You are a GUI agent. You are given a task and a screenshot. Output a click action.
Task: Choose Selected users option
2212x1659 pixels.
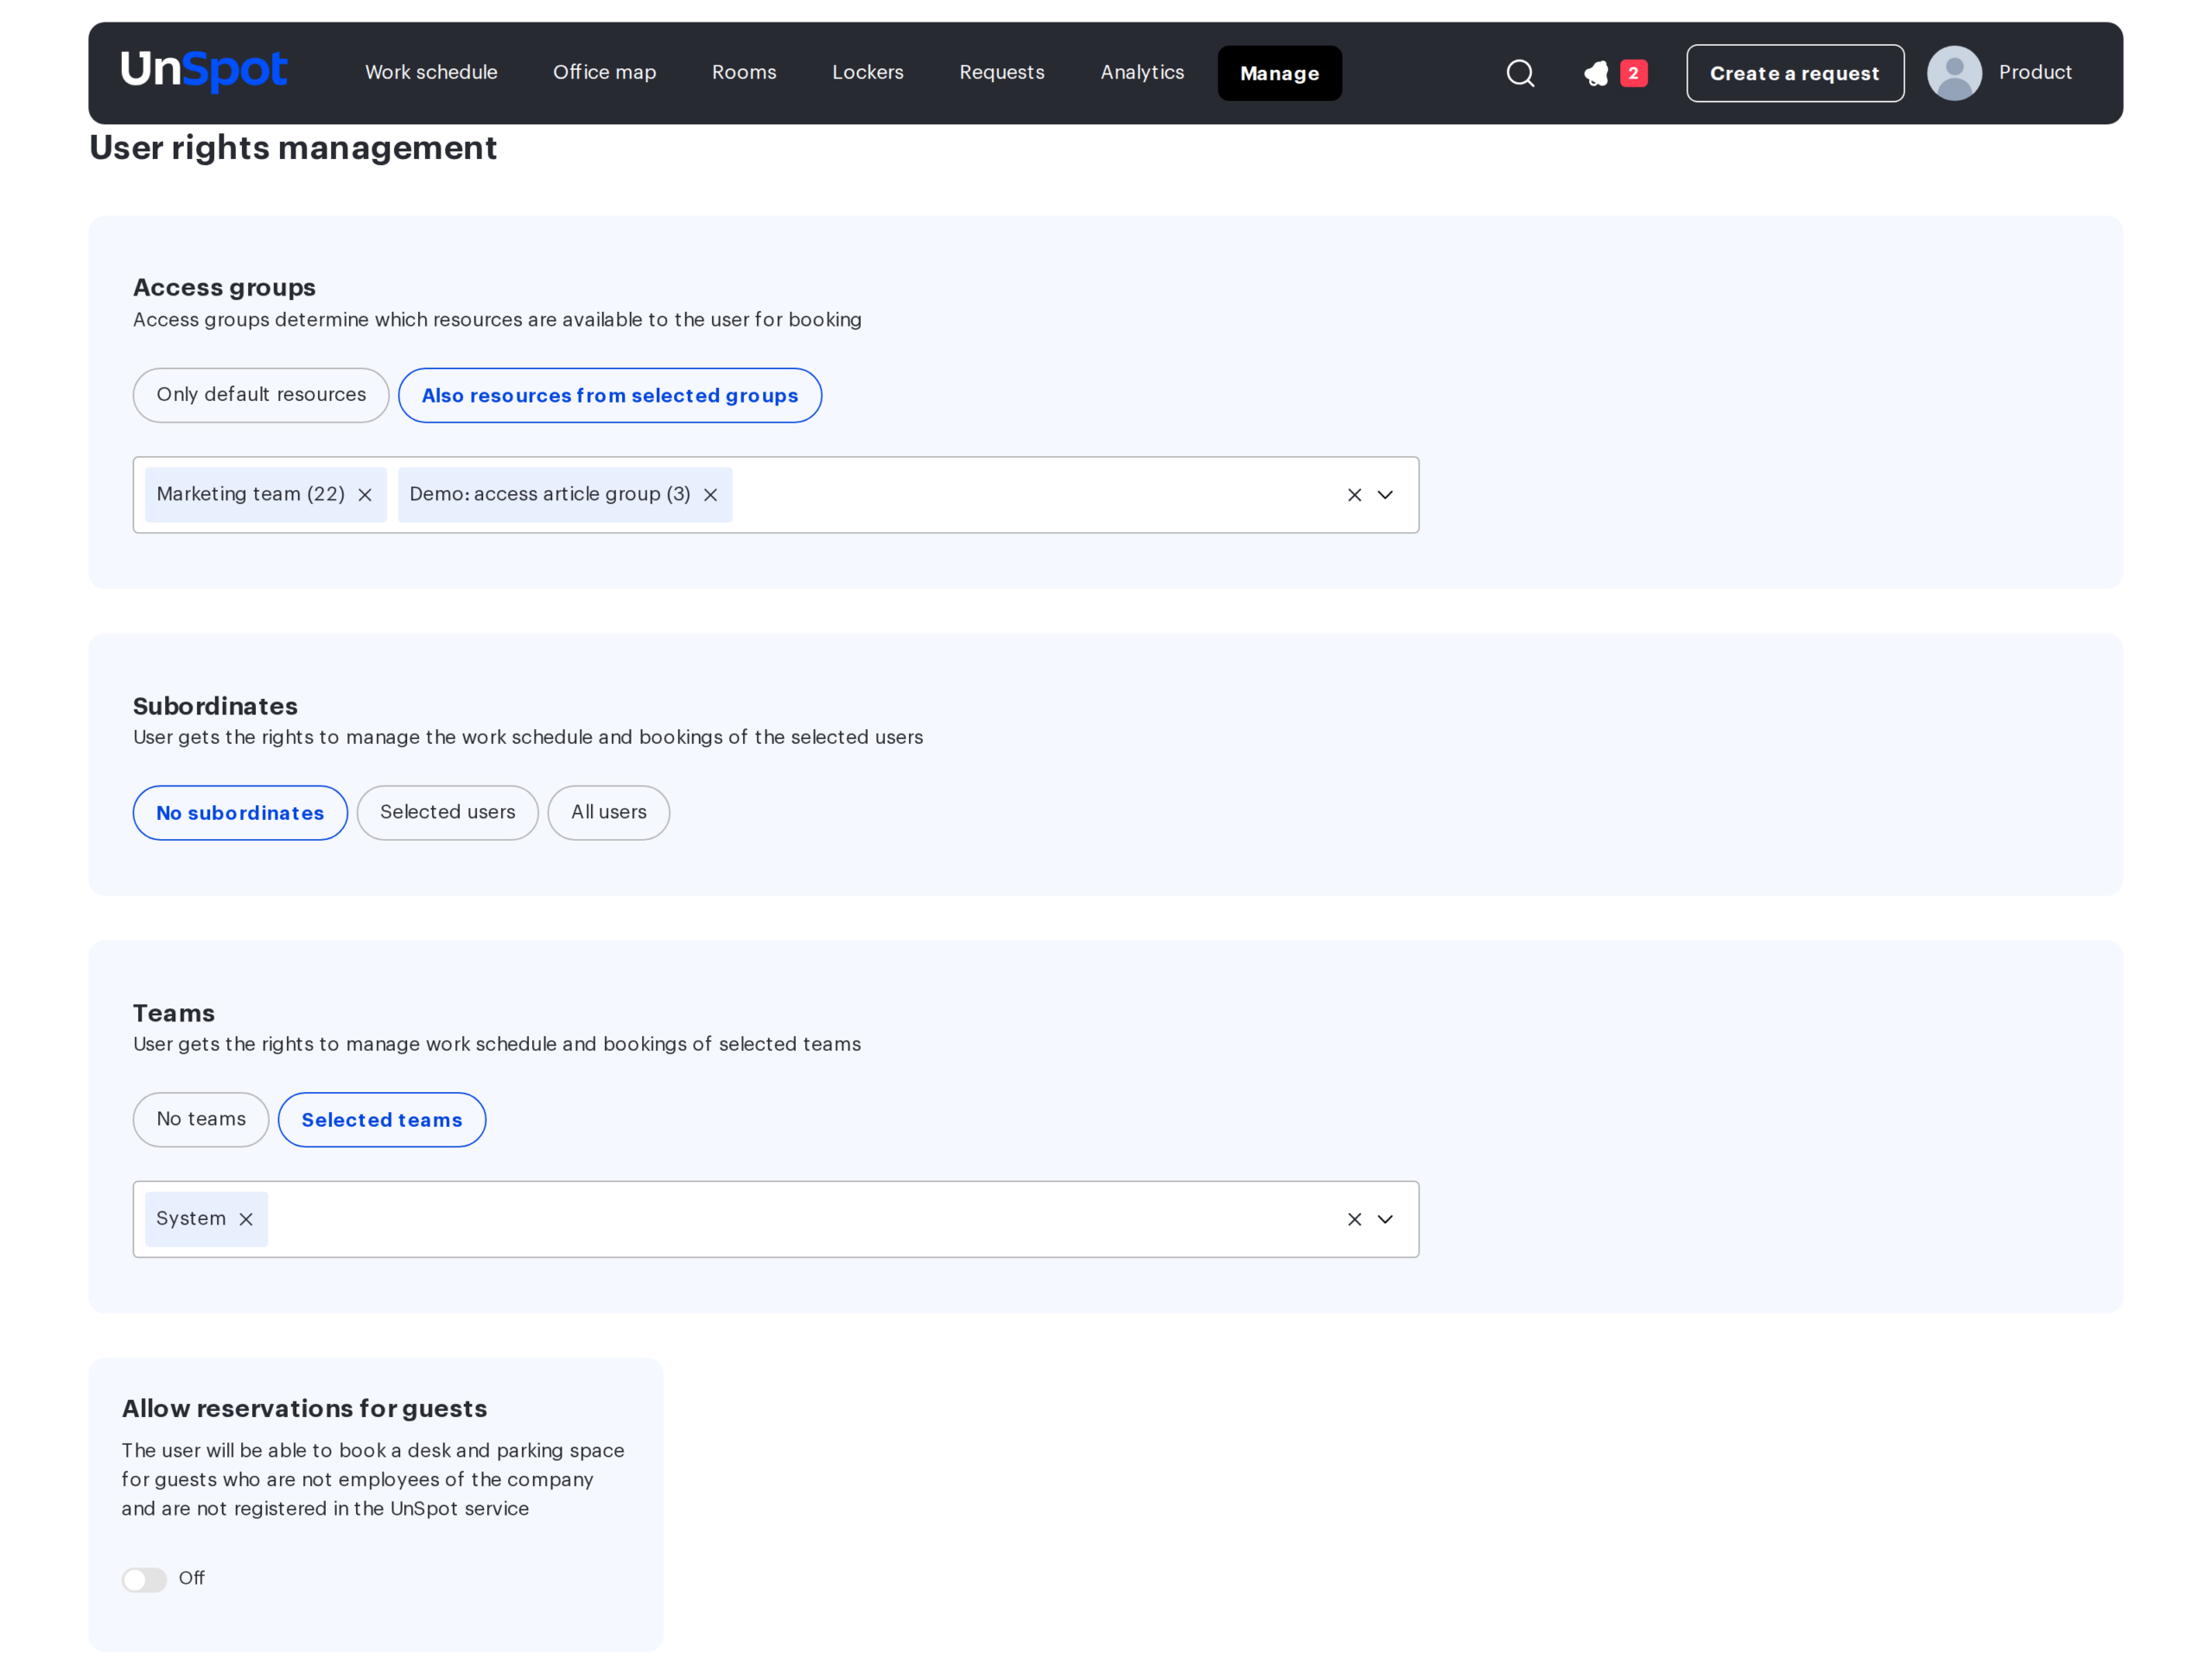448,813
